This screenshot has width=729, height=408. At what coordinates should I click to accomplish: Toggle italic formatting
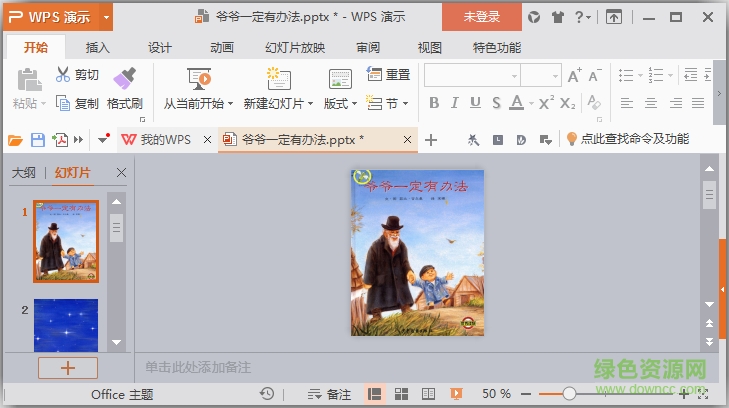[x=455, y=103]
